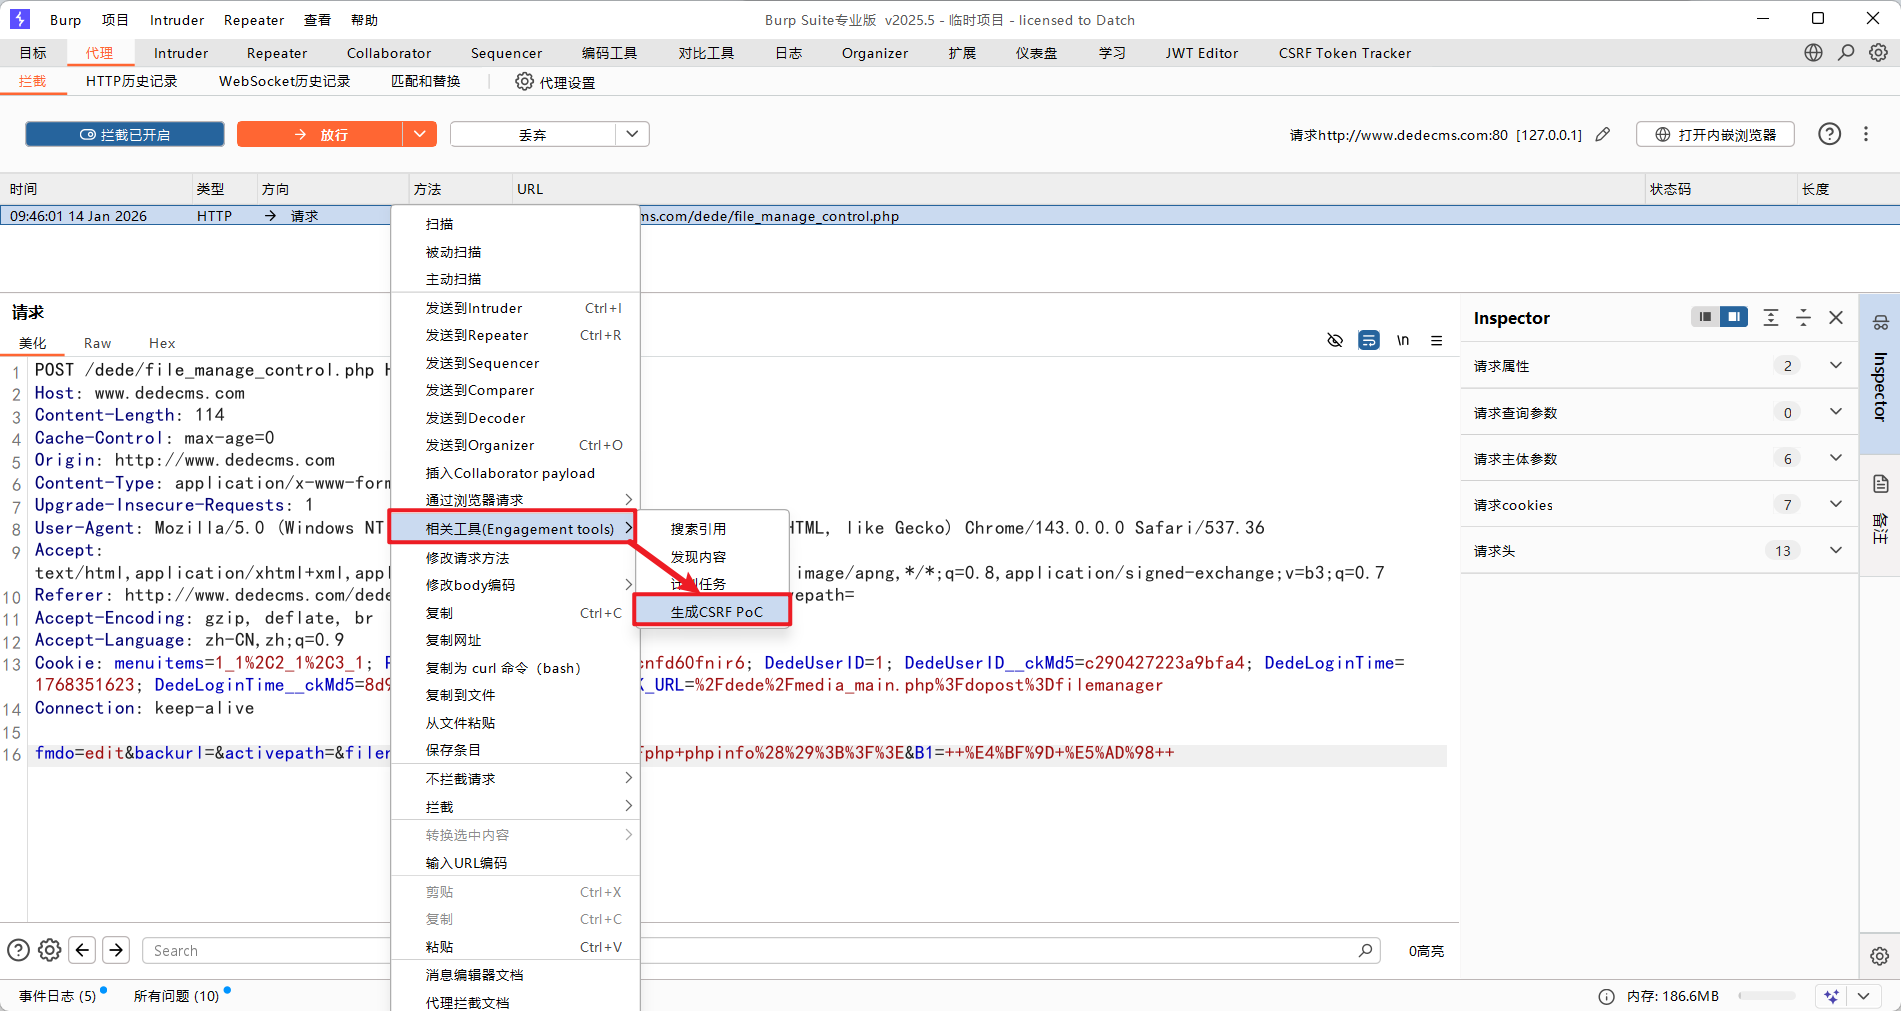
Task: Choose 复制为 curl 命令 (bash)
Action: (515, 668)
